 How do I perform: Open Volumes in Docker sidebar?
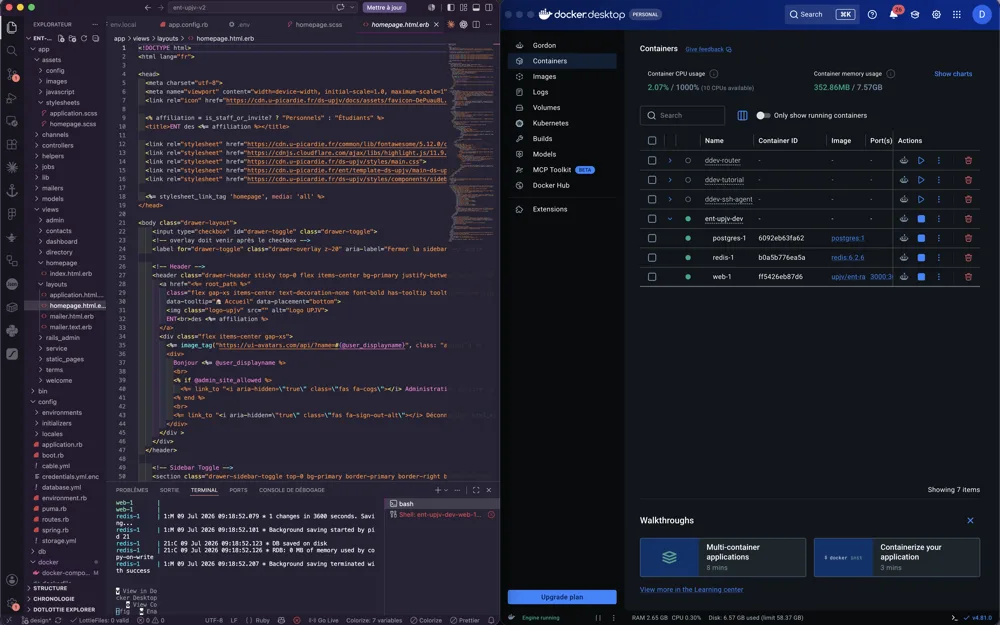coord(562,108)
